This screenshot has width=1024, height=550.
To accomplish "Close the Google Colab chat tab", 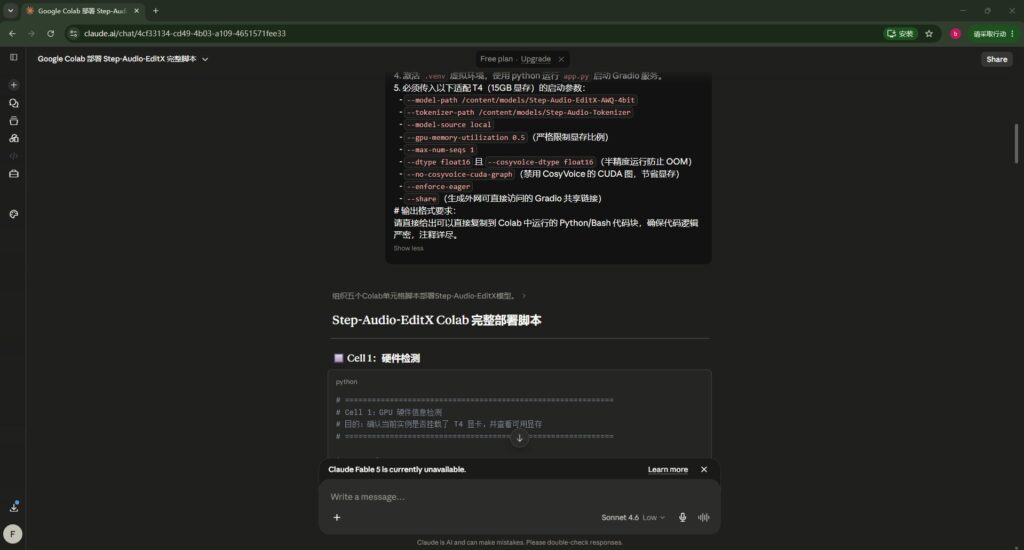I will click(x=136, y=10).
